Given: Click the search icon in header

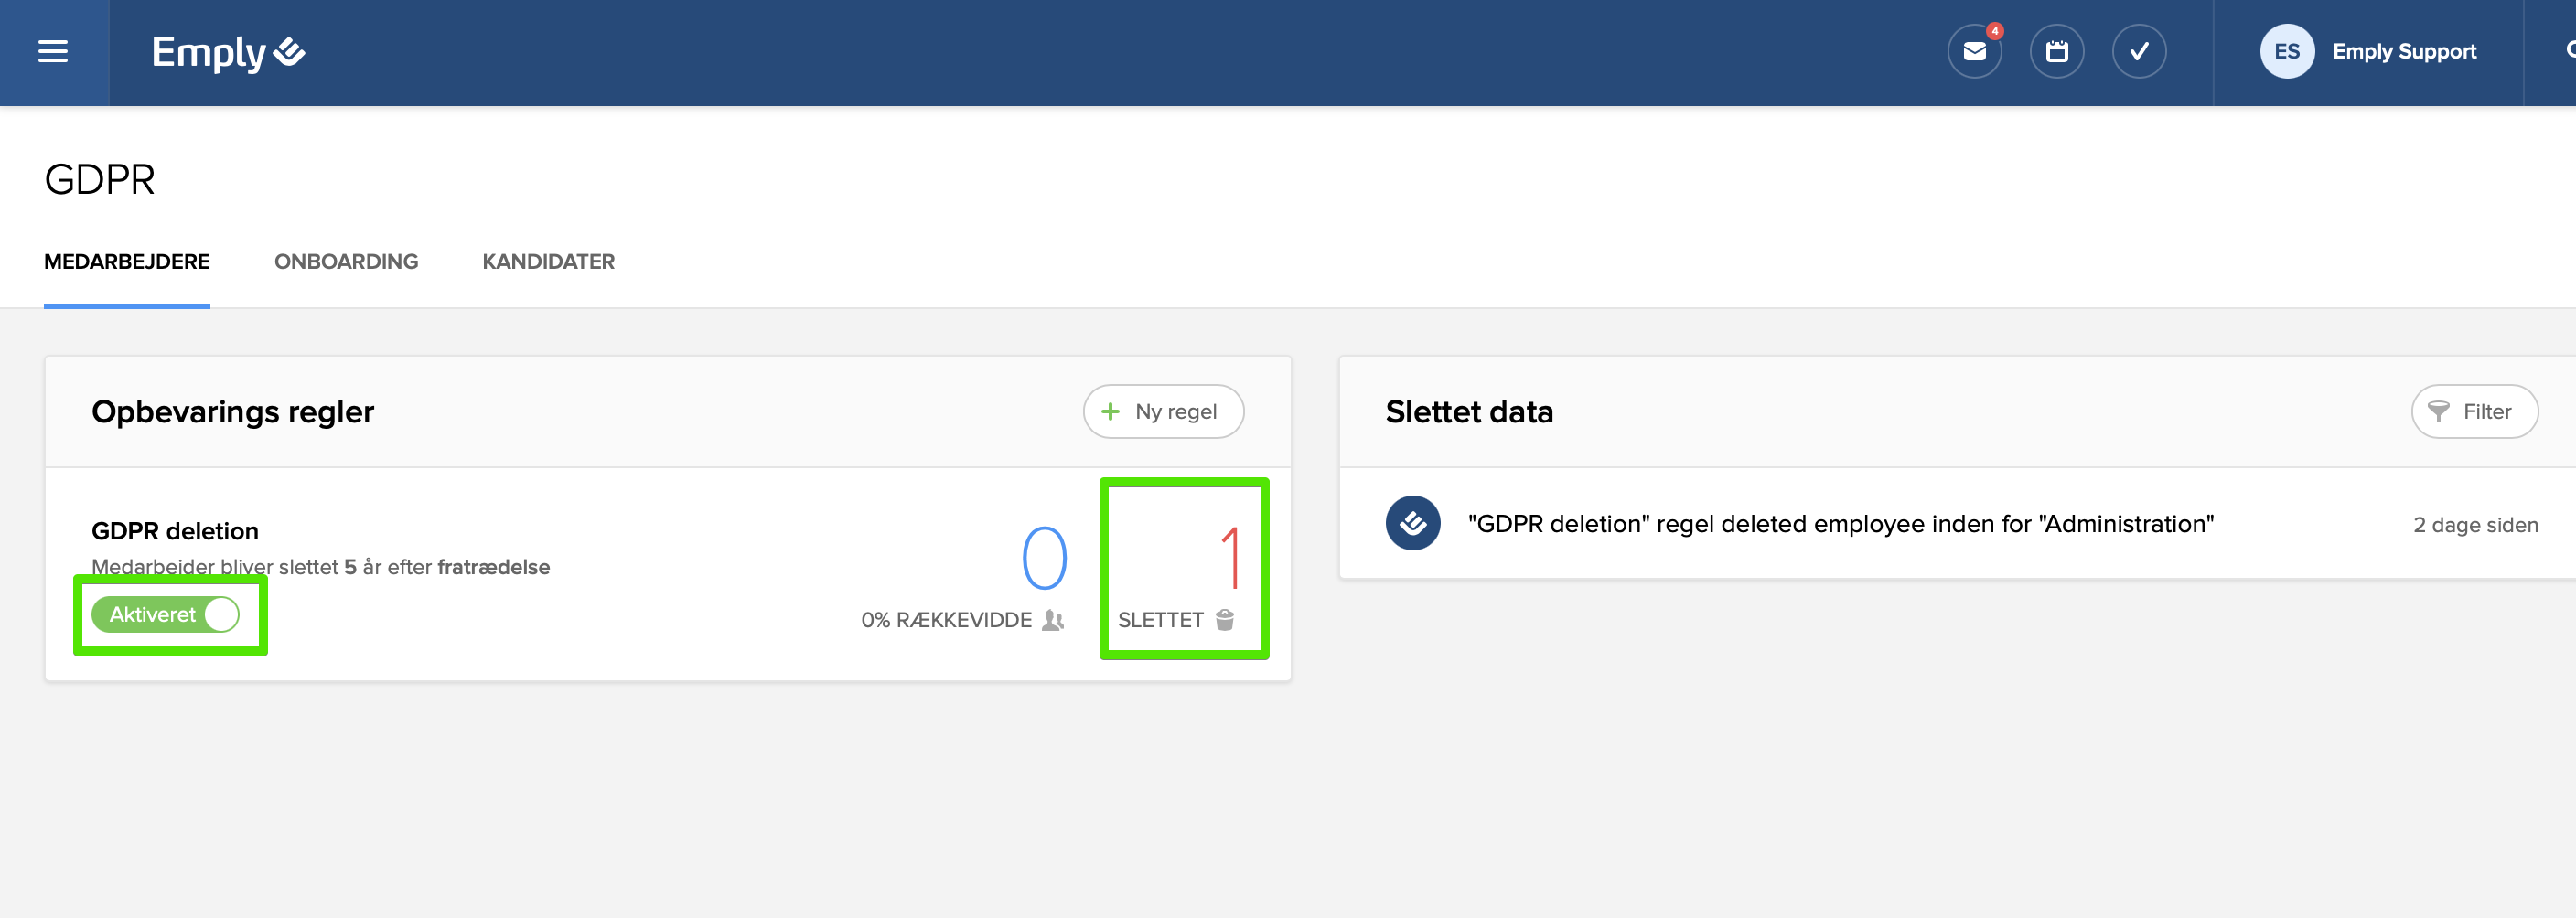Looking at the screenshot, I should pyautogui.click(x=2569, y=50).
